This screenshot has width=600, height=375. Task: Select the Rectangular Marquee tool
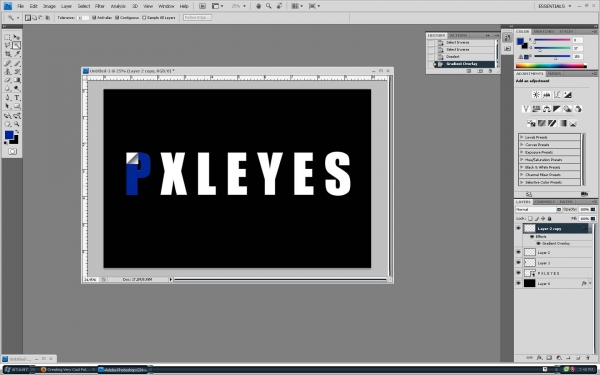pyautogui.click(x=7, y=37)
